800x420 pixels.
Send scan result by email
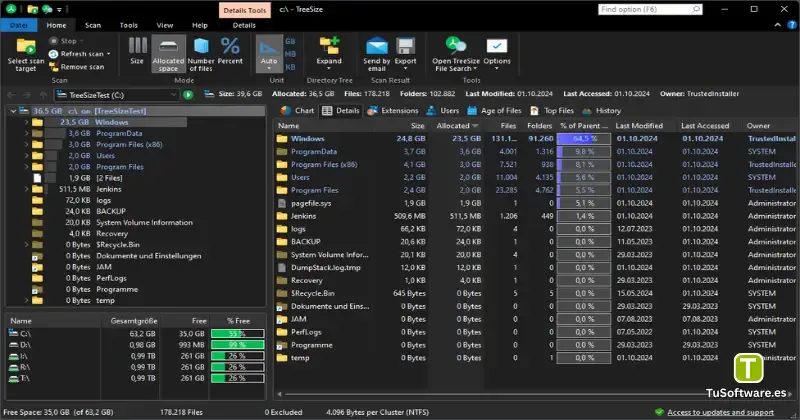coord(377,54)
